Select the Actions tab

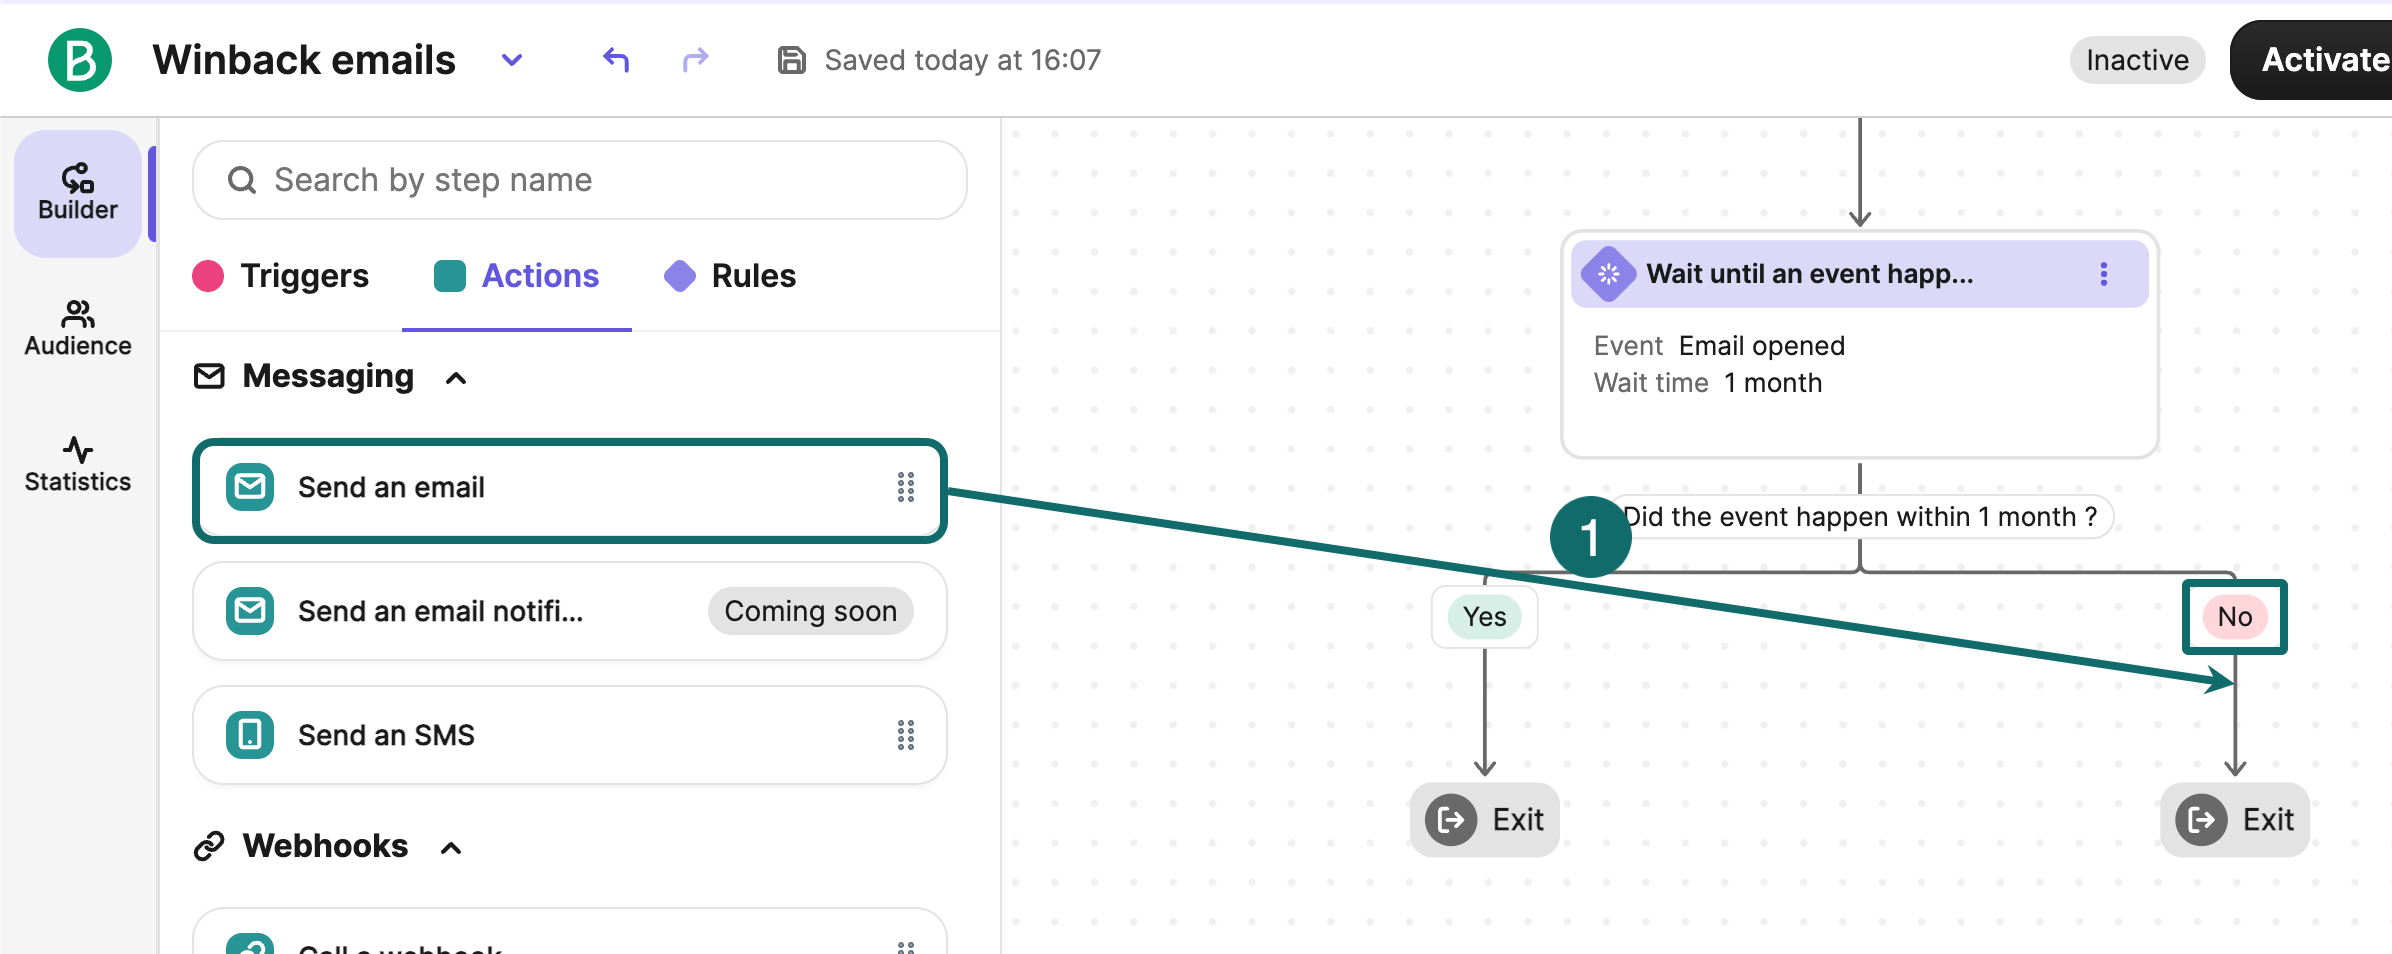(517, 276)
